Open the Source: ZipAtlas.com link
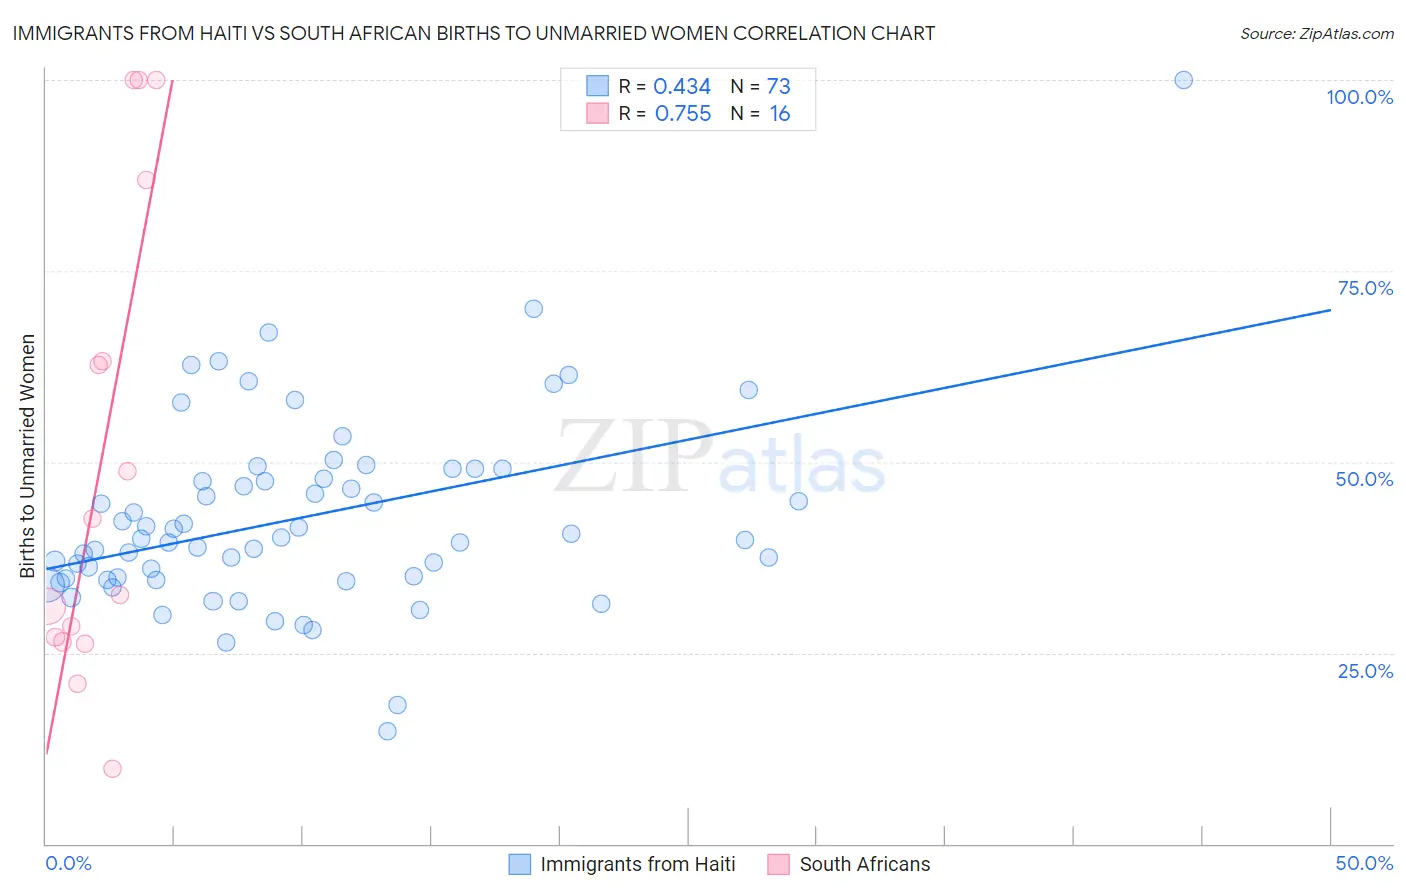This screenshot has width=1406, height=892. tap(1316, 34)
